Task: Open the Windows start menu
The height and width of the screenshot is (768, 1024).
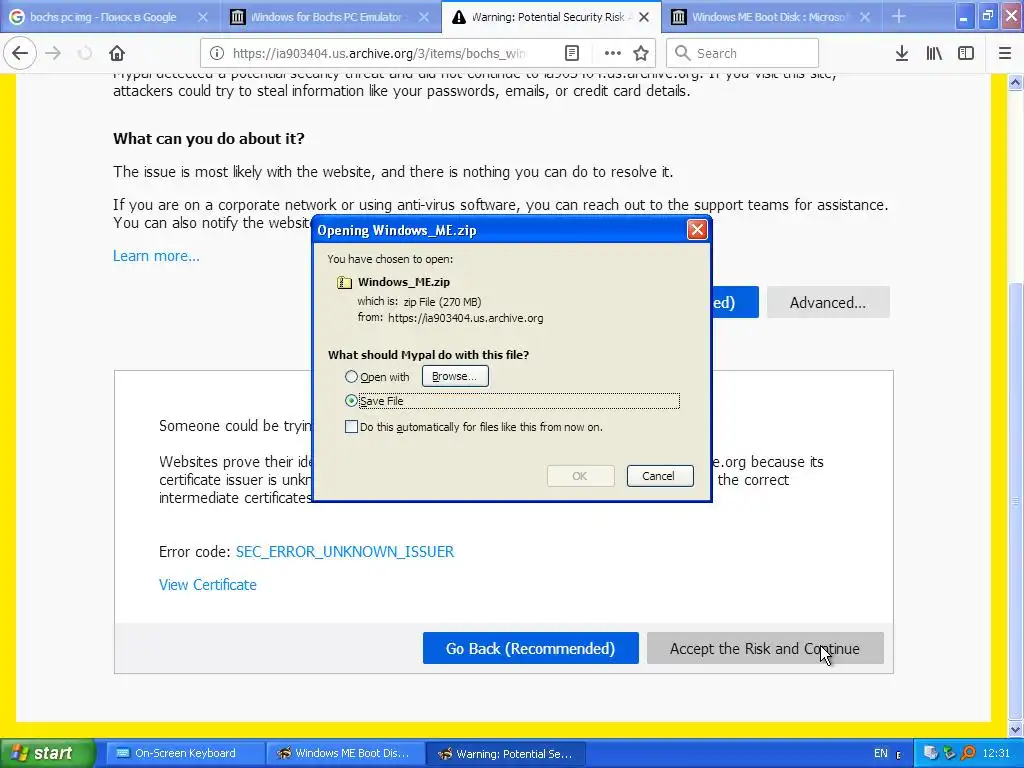Action: [x=47, y=753]
